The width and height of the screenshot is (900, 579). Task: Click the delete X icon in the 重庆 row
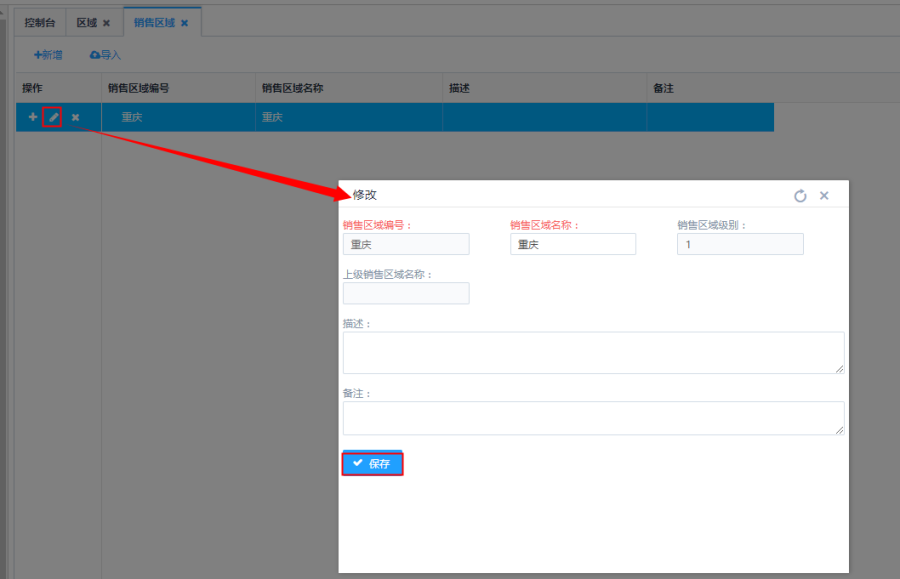(75, 117)
